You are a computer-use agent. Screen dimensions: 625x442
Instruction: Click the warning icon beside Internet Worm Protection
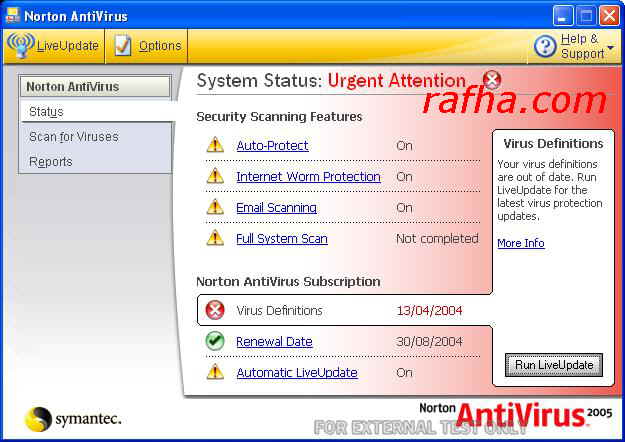215,176
